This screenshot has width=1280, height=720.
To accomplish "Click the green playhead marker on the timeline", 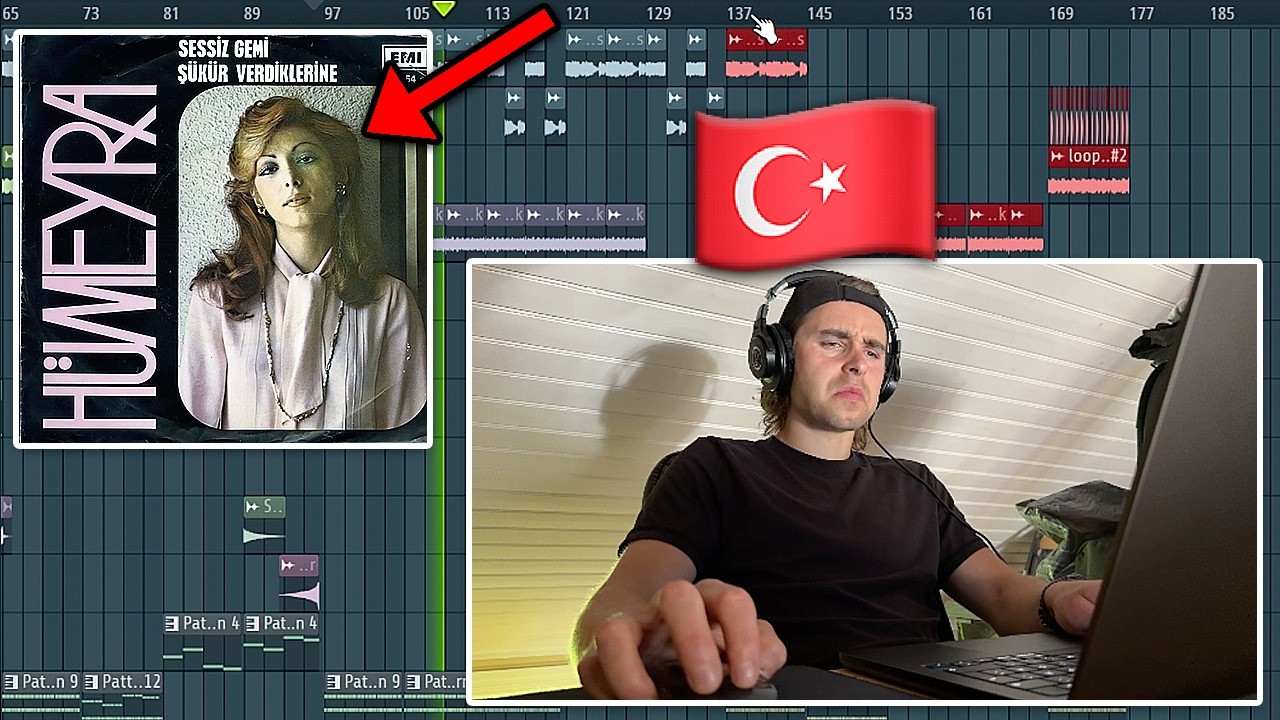I will pos(444,9).
